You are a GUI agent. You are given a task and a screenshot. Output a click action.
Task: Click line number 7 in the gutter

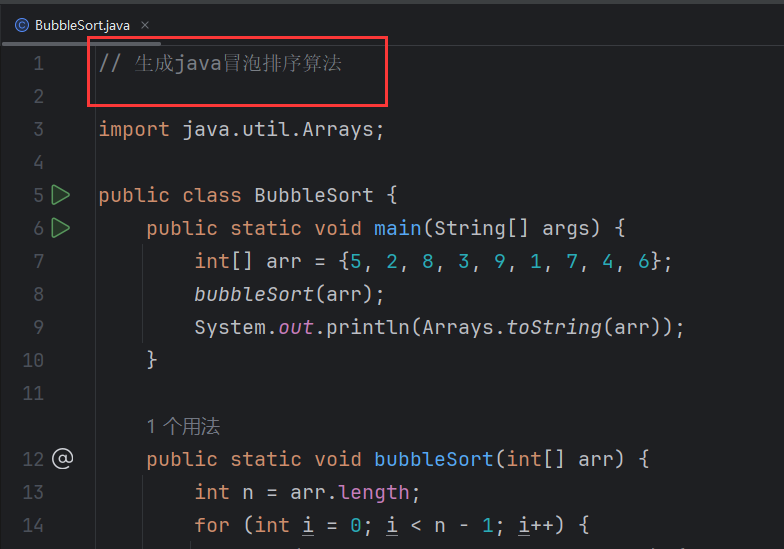pyautogui.click(x=38, y=261)
